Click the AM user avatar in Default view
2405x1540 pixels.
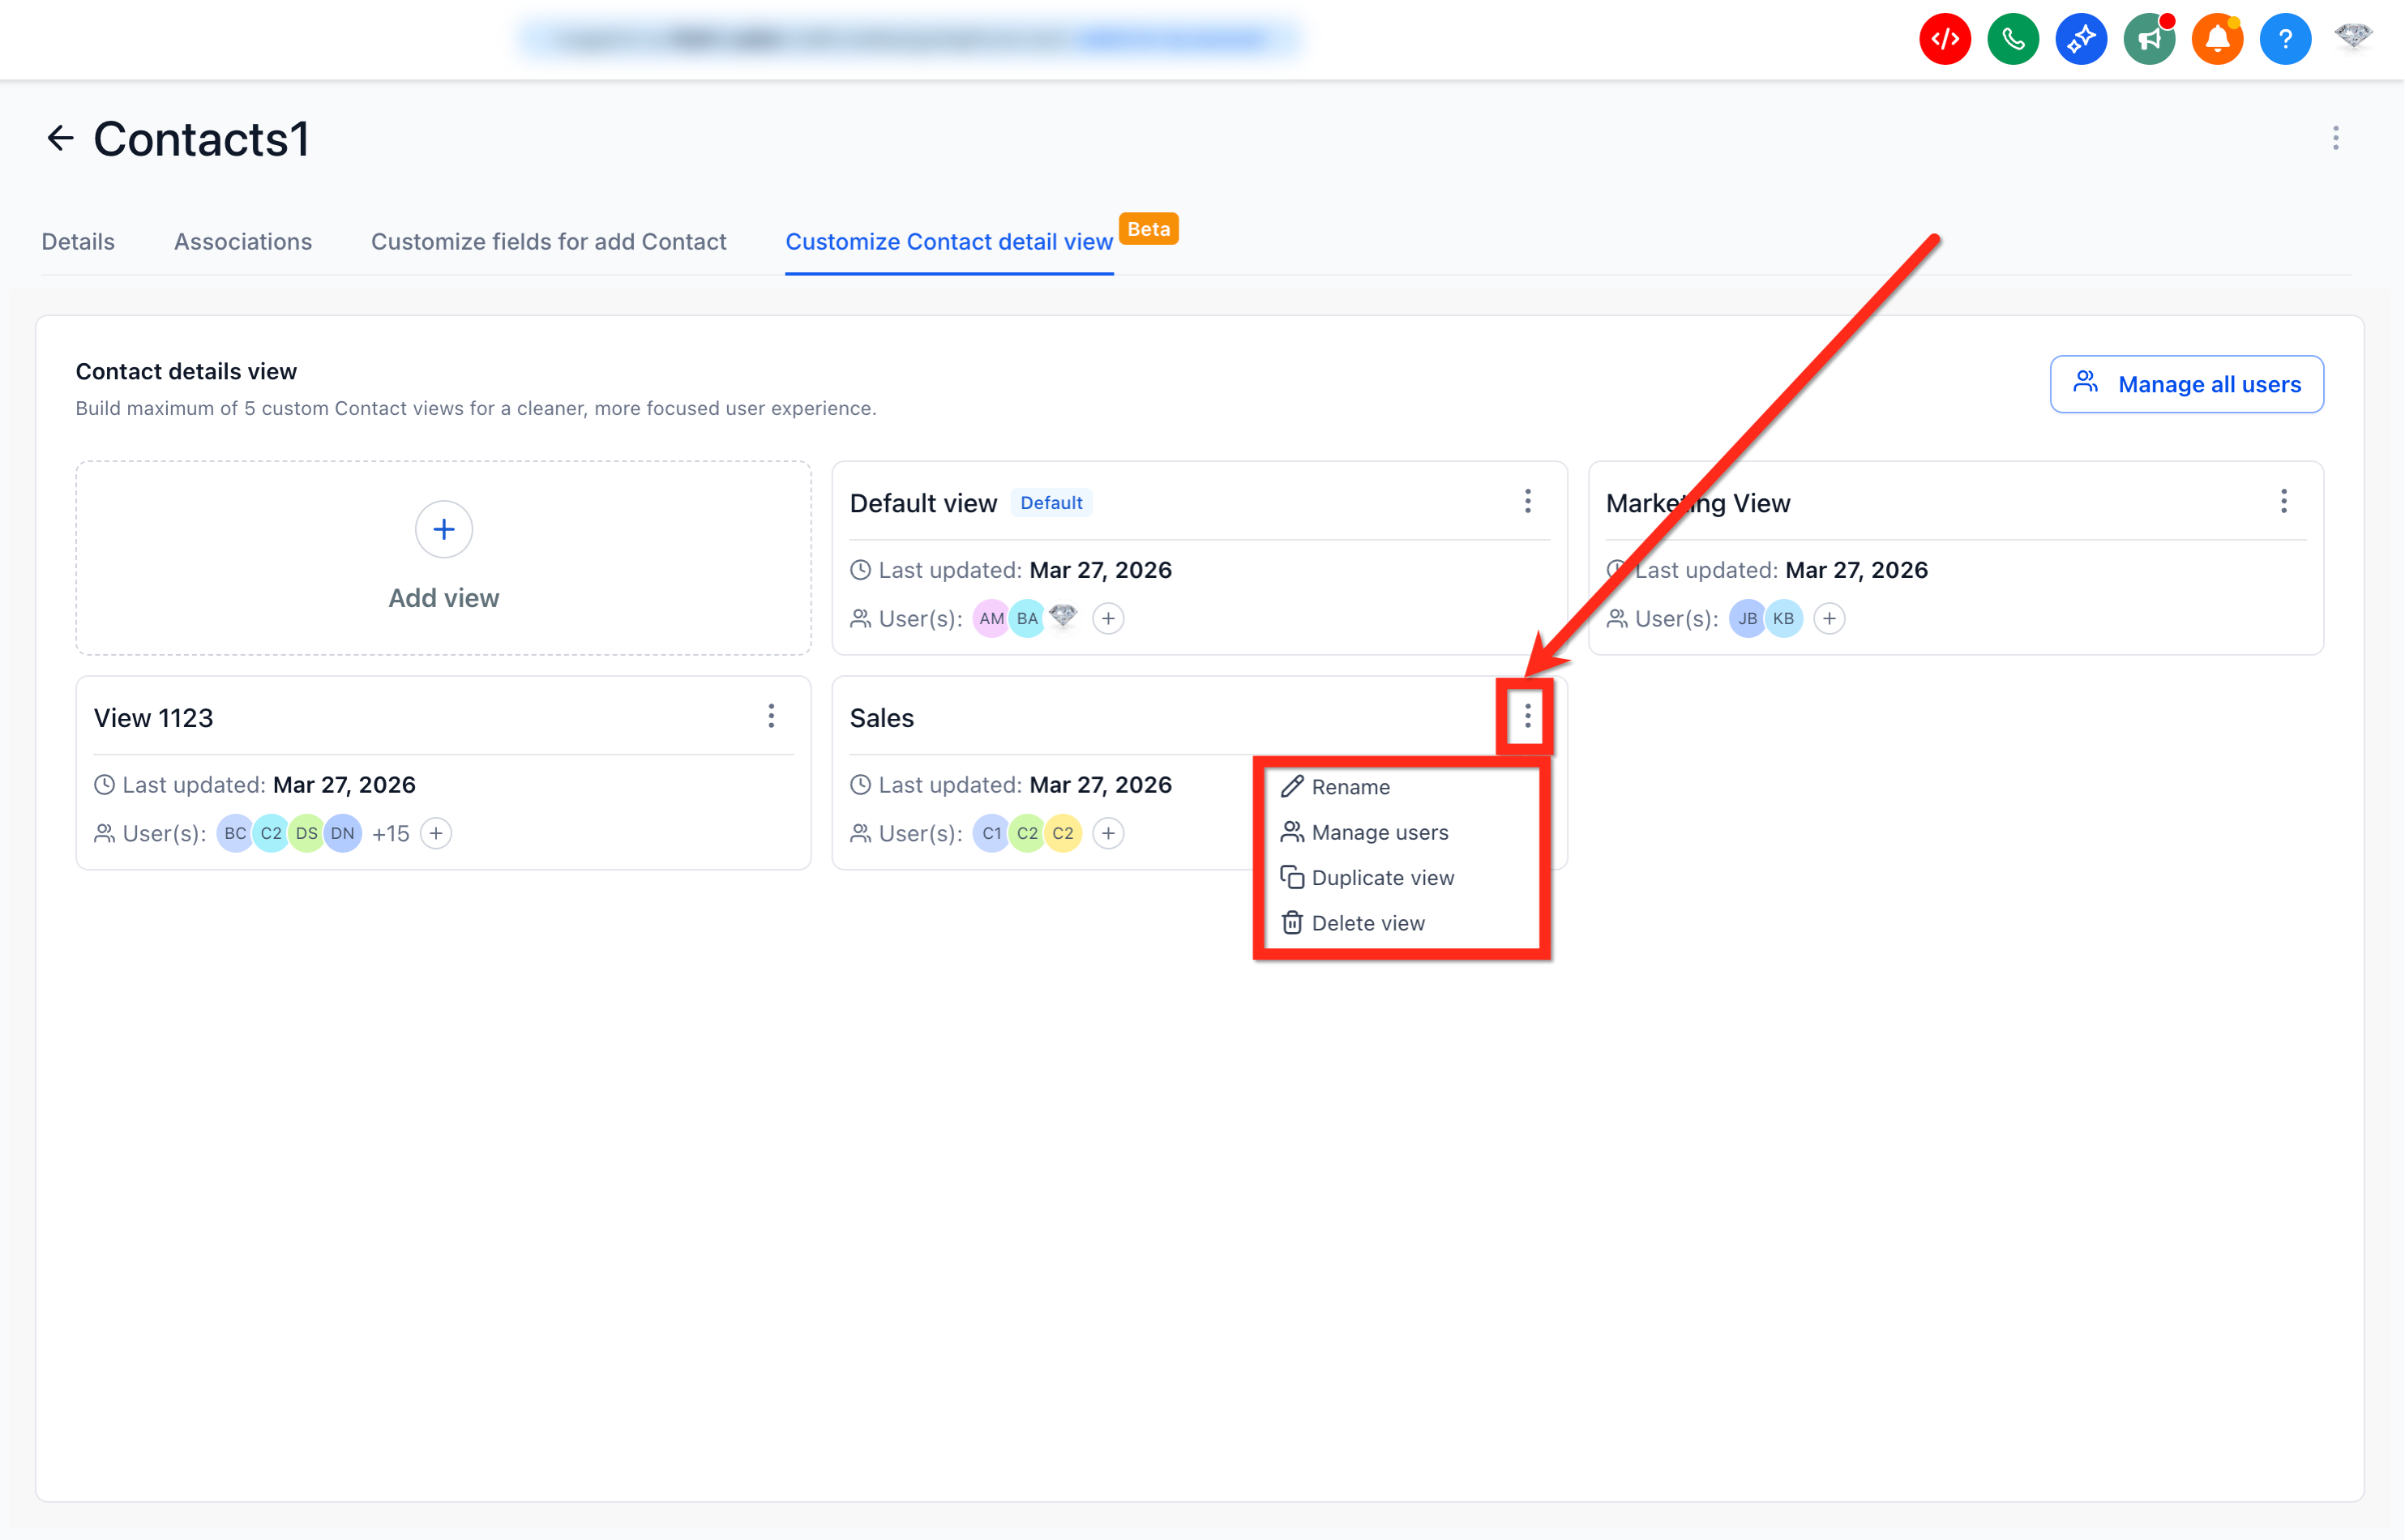pos(991,619)
